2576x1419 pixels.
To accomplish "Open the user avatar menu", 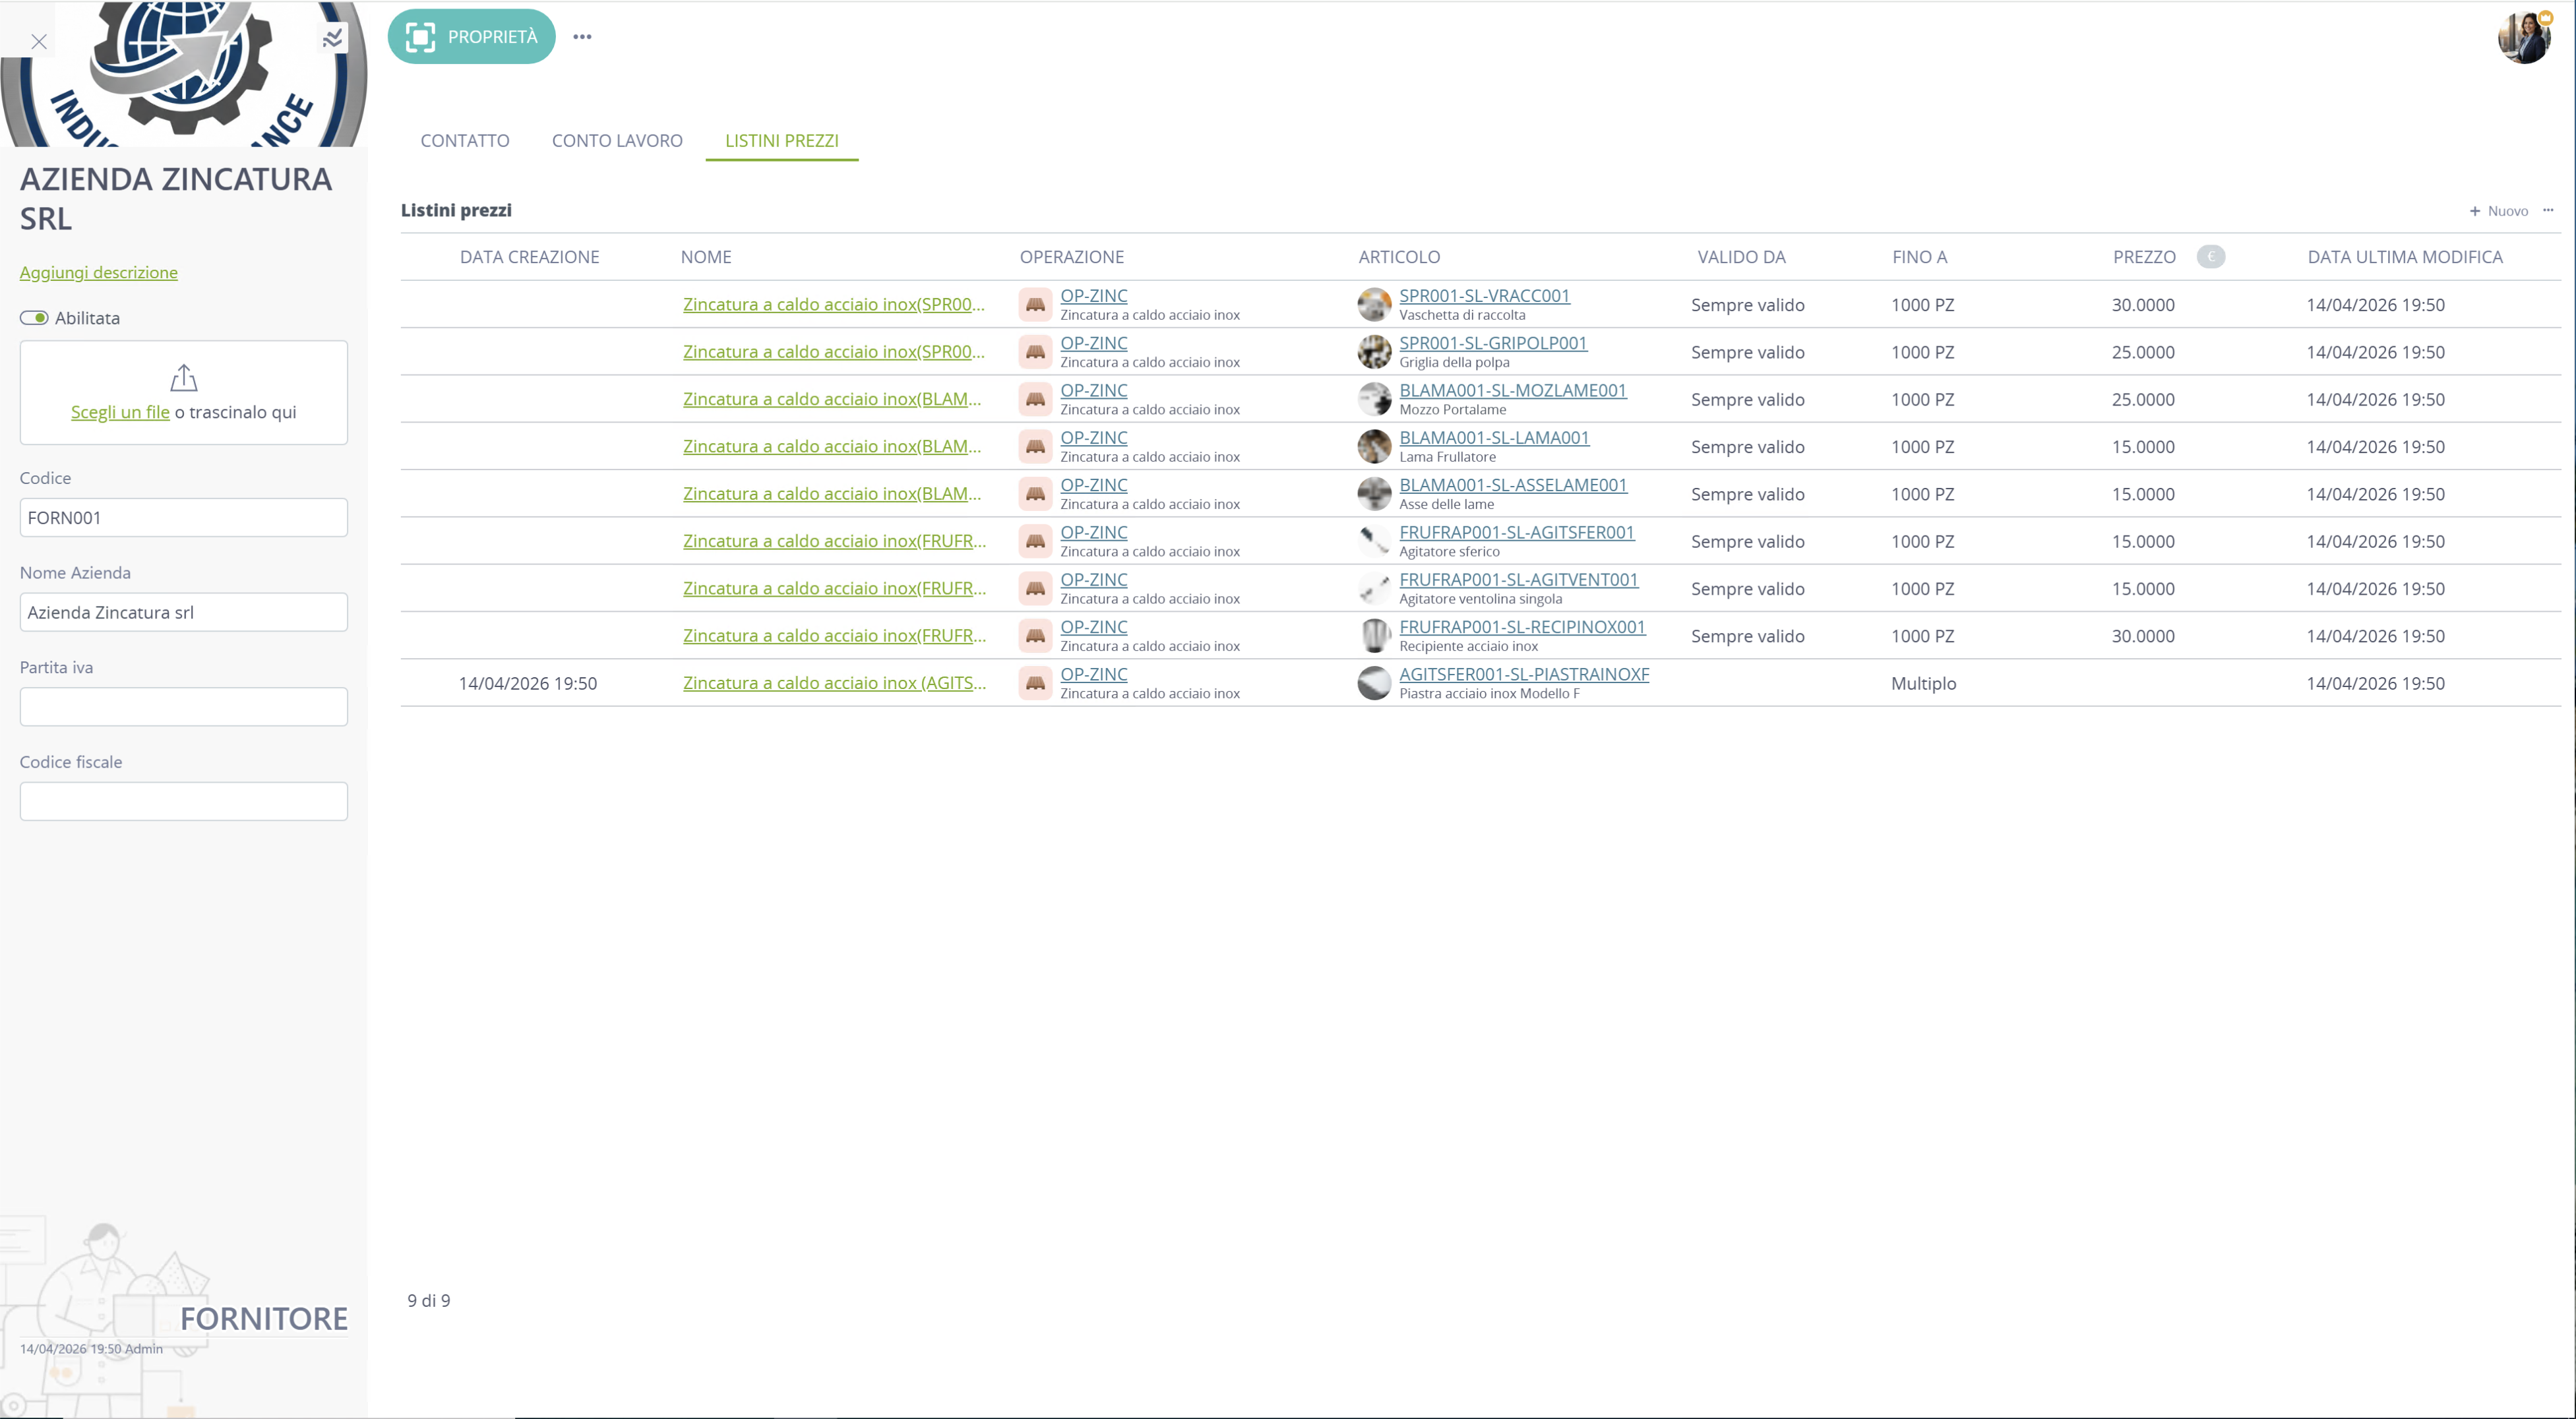I will (2523, 38).
